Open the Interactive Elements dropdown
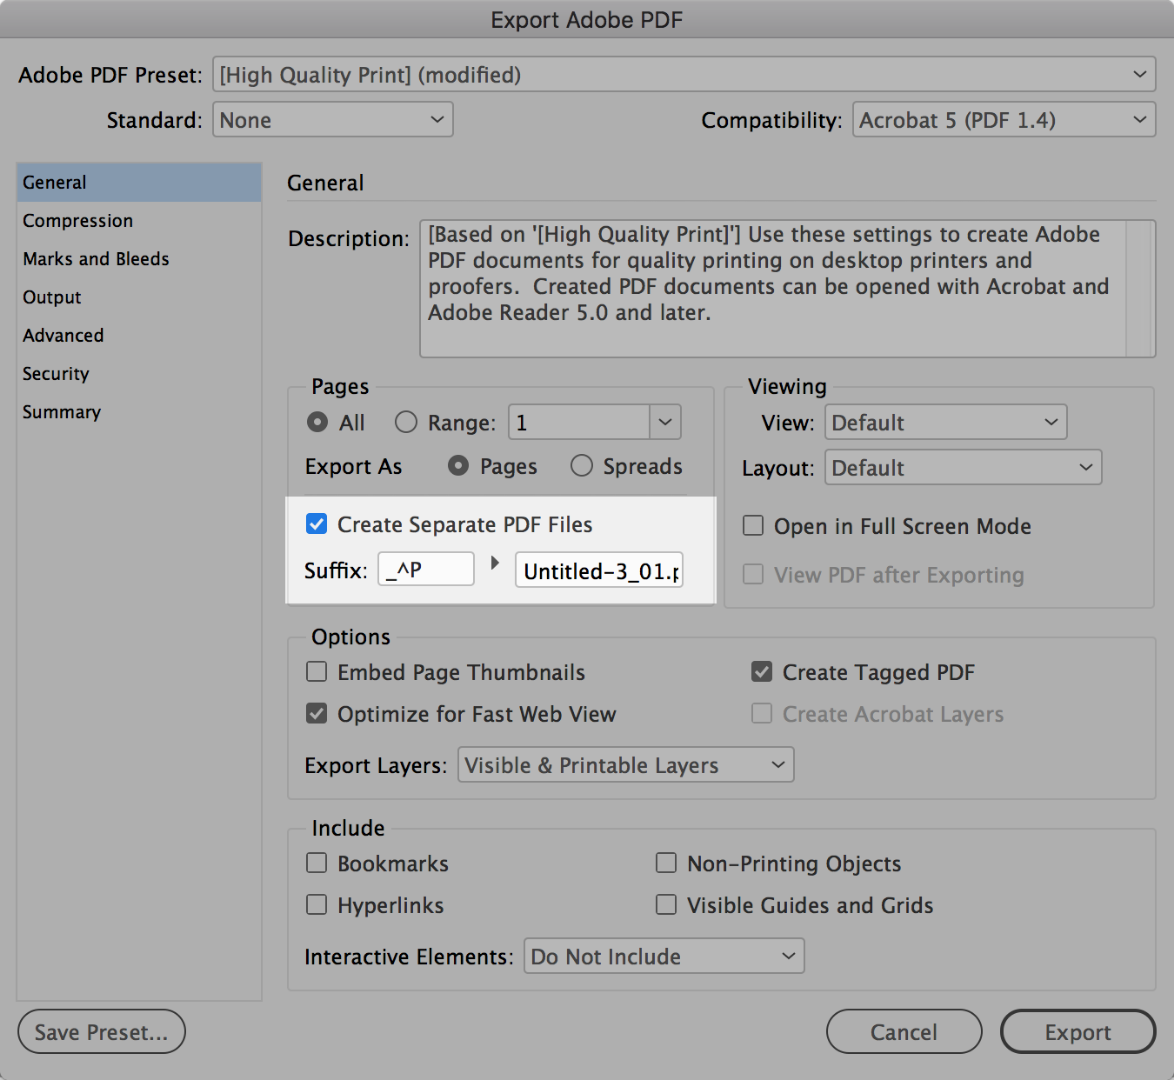Screen dimensions: 1174x1080 [664, 956]
